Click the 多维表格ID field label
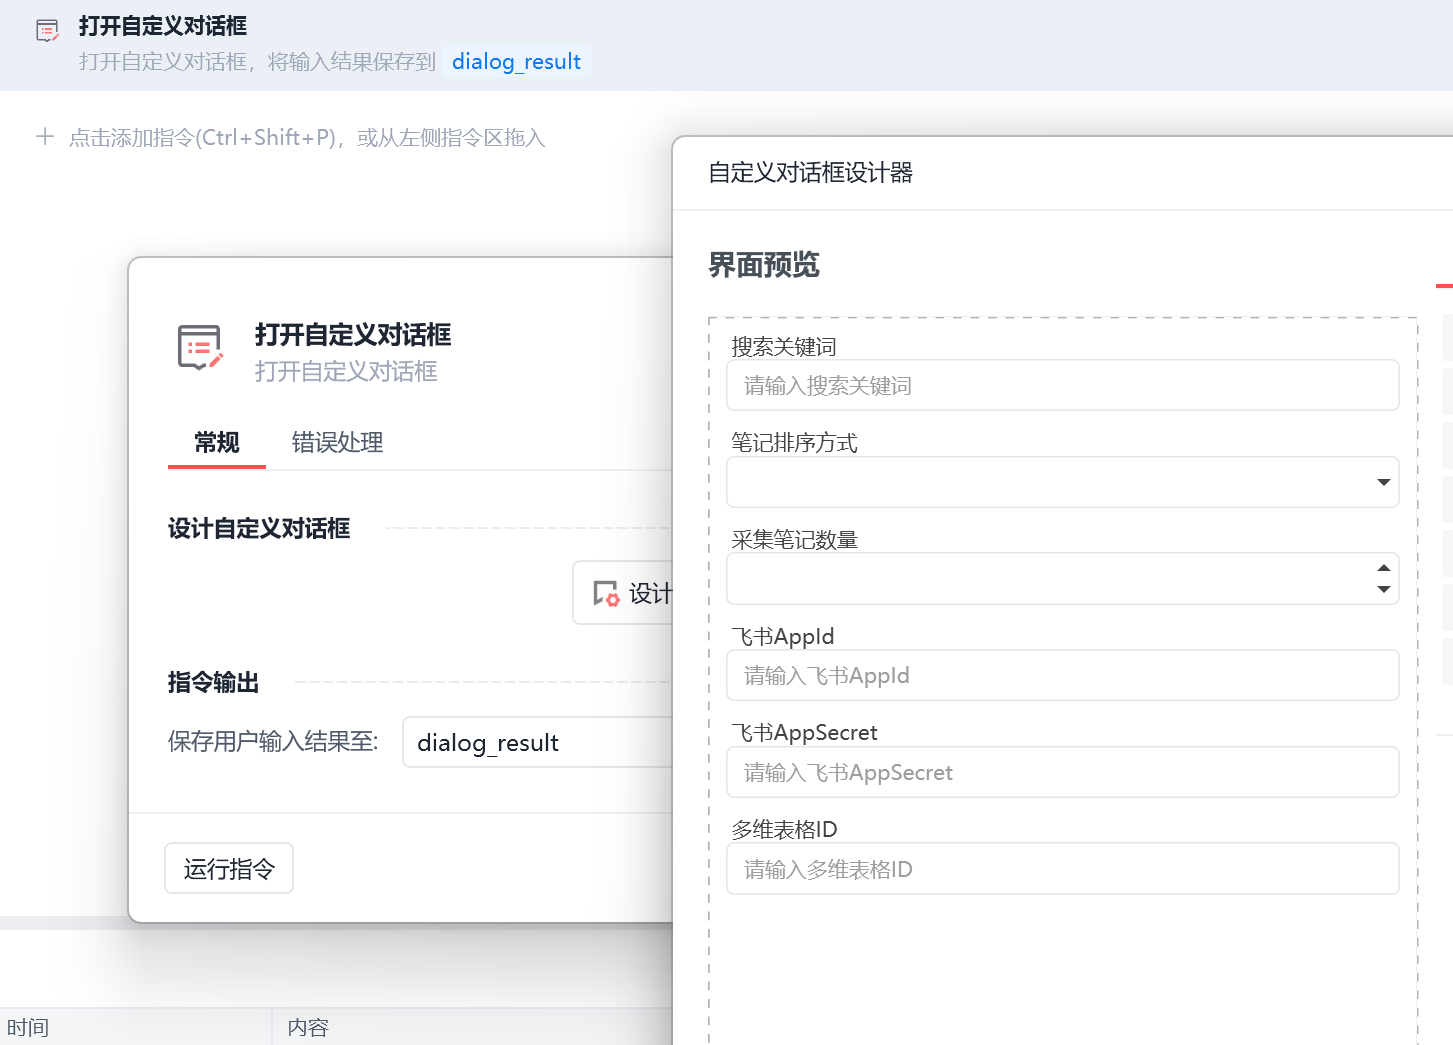Image resolution: width=1453 pixels, height=1045 pixels. (x=784, y=830)
